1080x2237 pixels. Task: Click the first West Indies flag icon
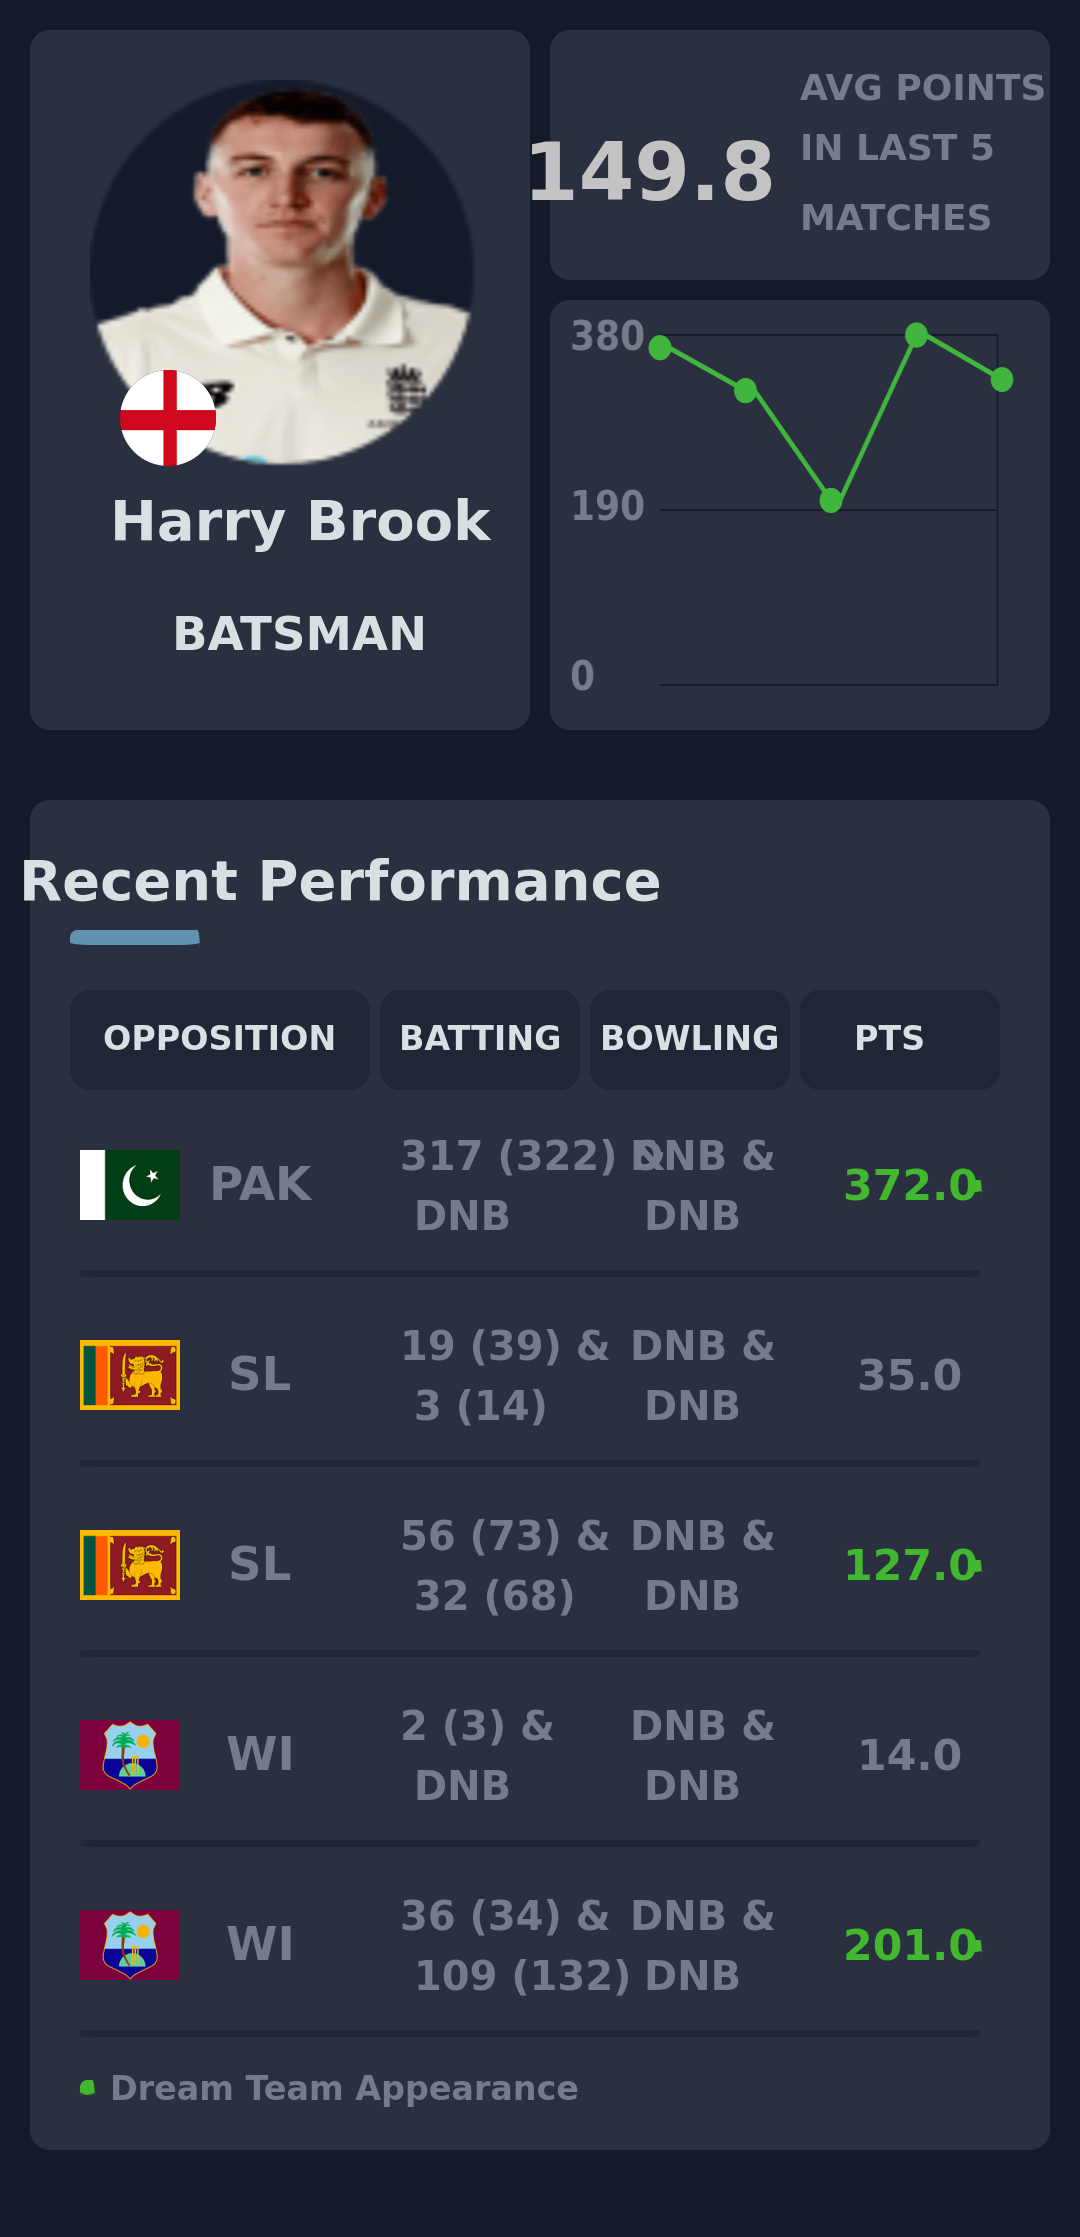[x=130, y=1755]
